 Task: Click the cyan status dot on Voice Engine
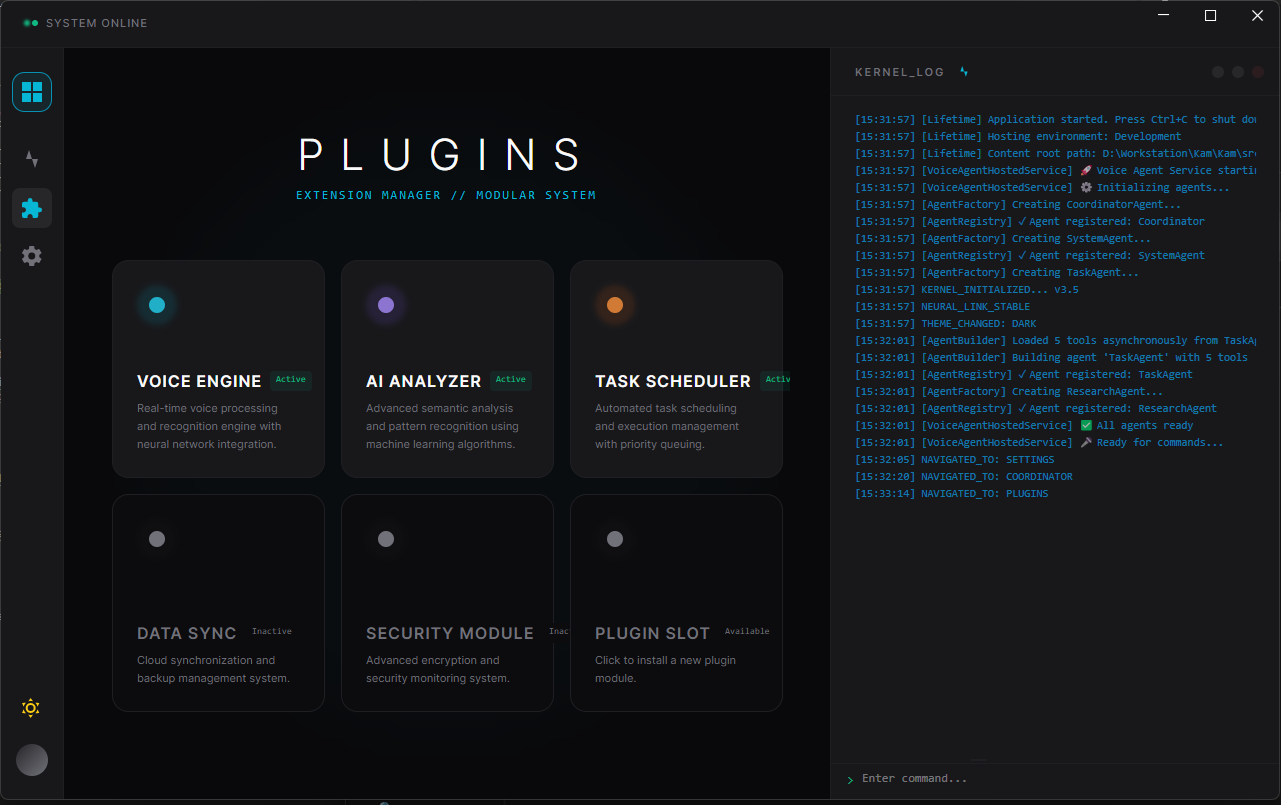[x=157, y=305]
